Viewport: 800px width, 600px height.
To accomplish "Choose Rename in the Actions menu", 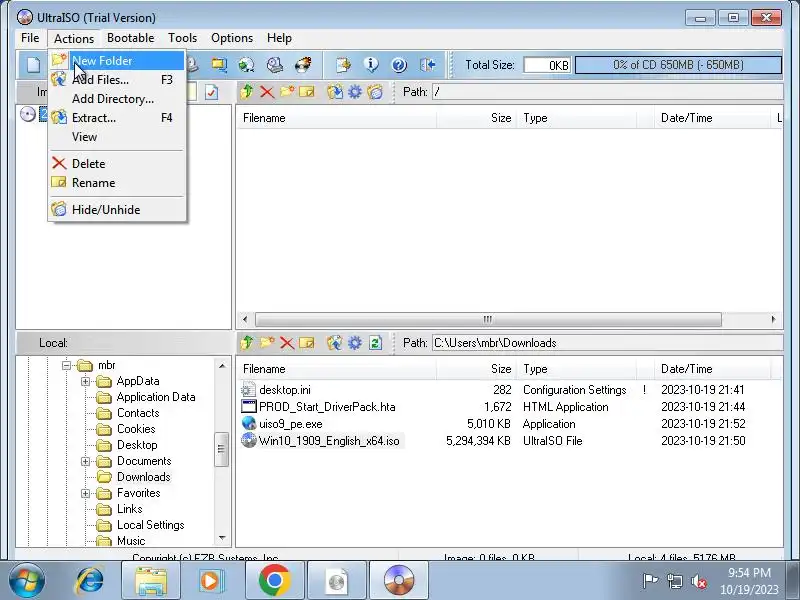I will pos(117,183).
